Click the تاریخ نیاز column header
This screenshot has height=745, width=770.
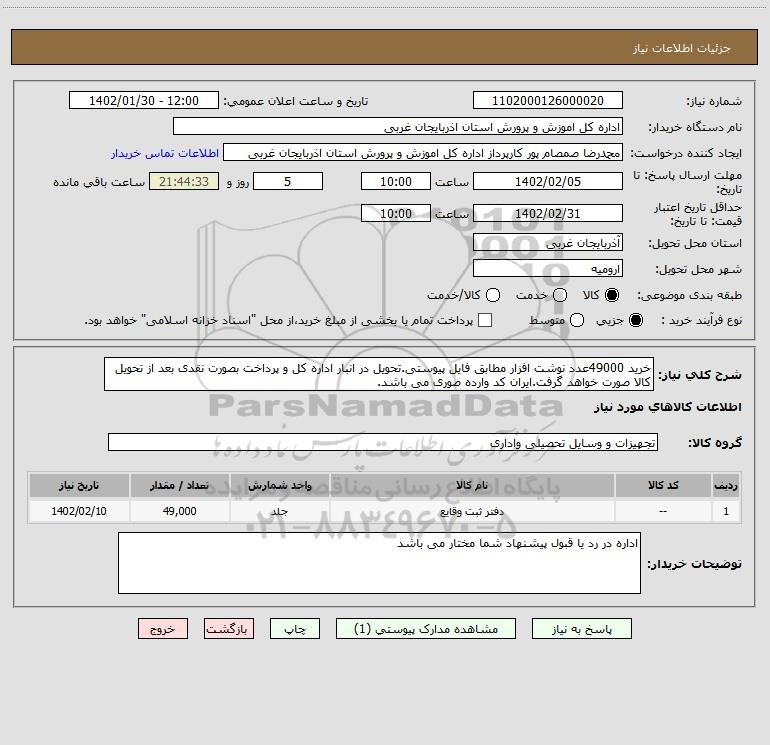[79, 485]
